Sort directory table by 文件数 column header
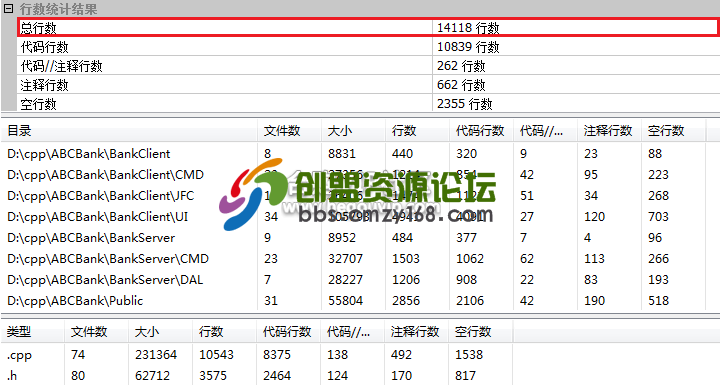 (289, 131)
